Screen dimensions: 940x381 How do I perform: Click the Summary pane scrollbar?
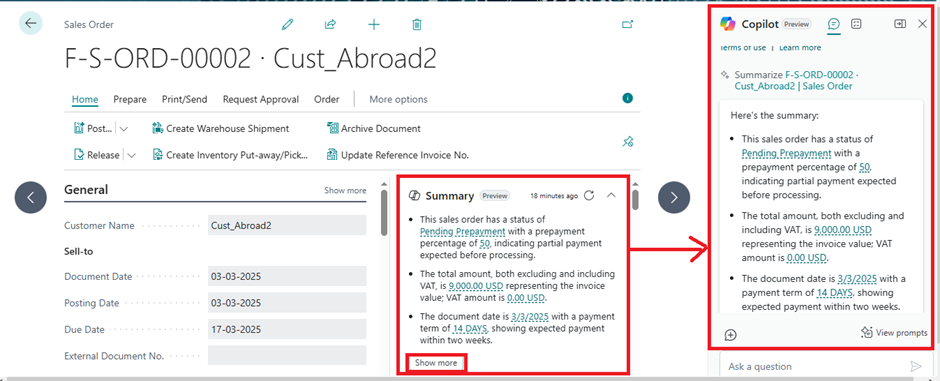click(x=635, y=200)
